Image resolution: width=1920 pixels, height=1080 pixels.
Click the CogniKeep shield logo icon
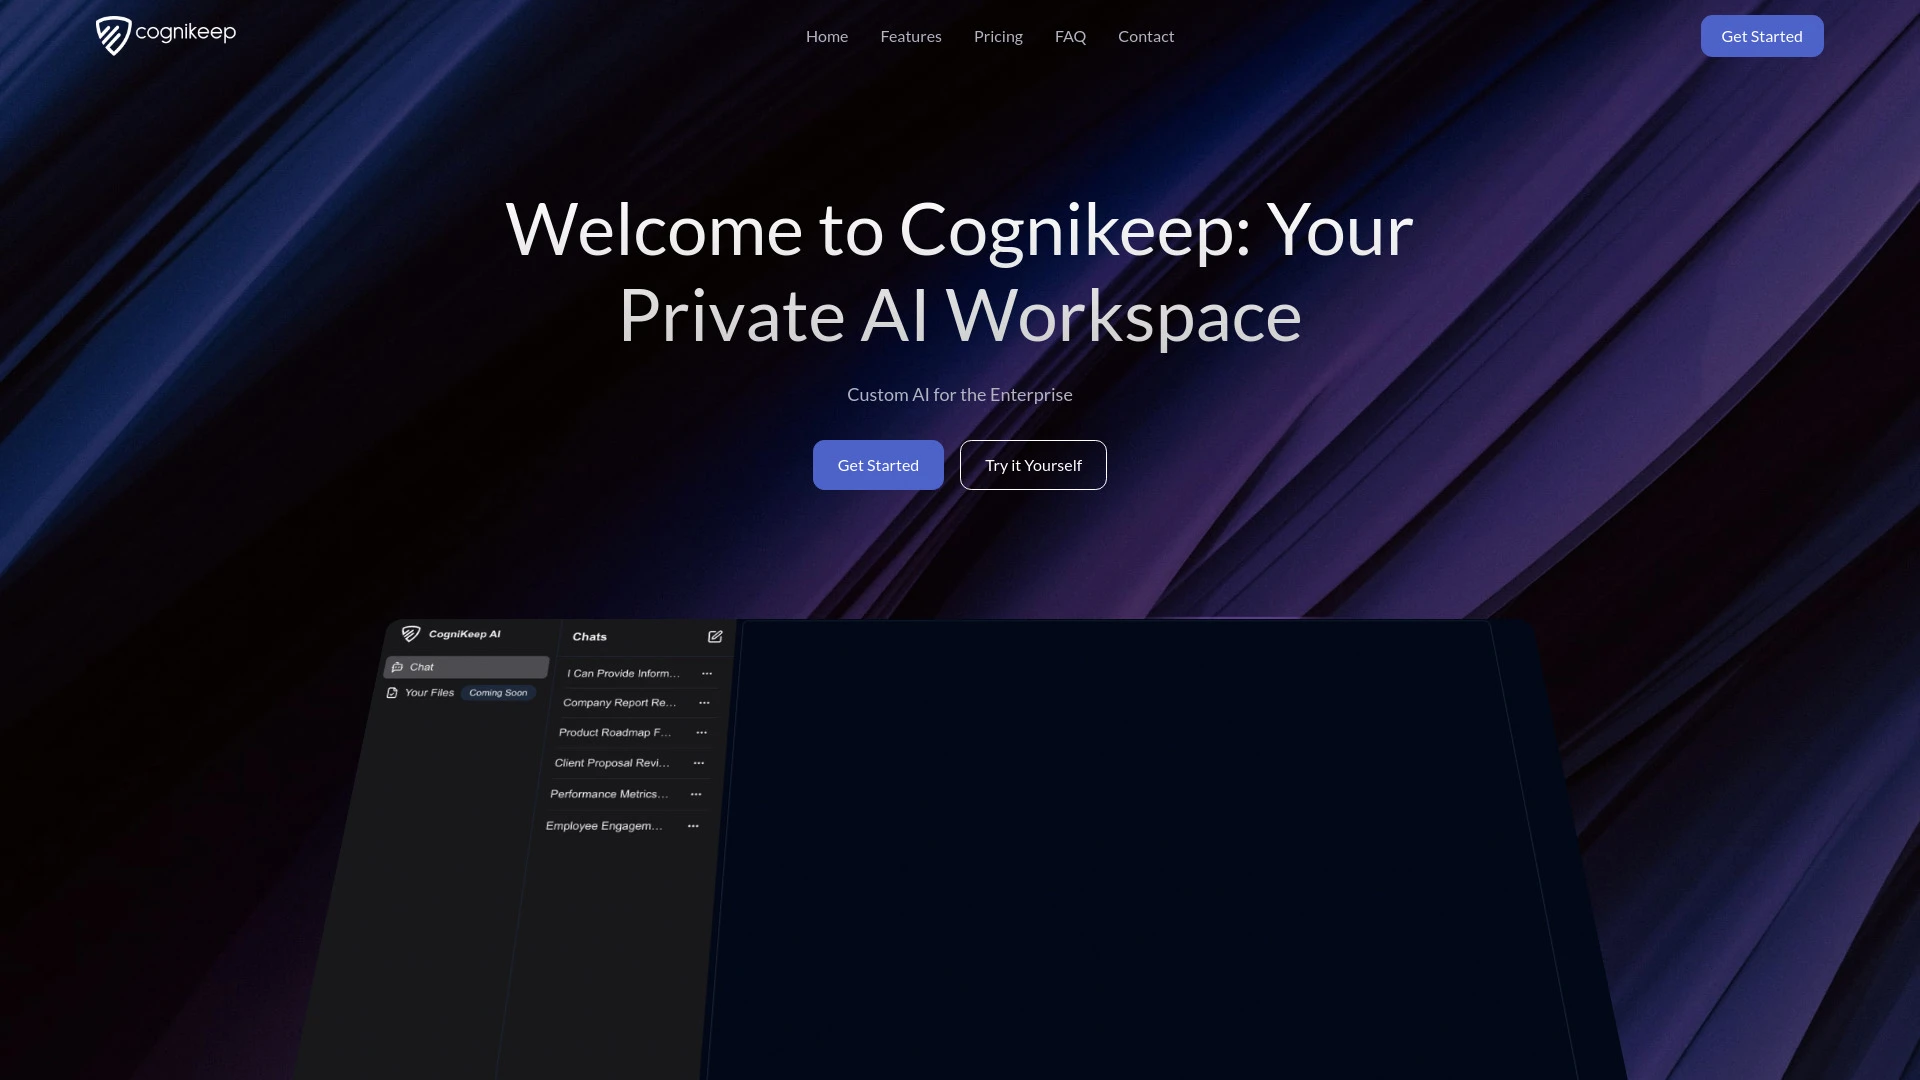(x=112, y=36)
